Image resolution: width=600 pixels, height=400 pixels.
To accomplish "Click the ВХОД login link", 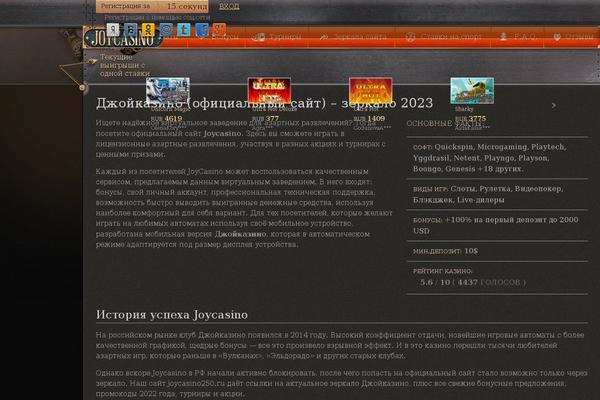I will point(229,6).
